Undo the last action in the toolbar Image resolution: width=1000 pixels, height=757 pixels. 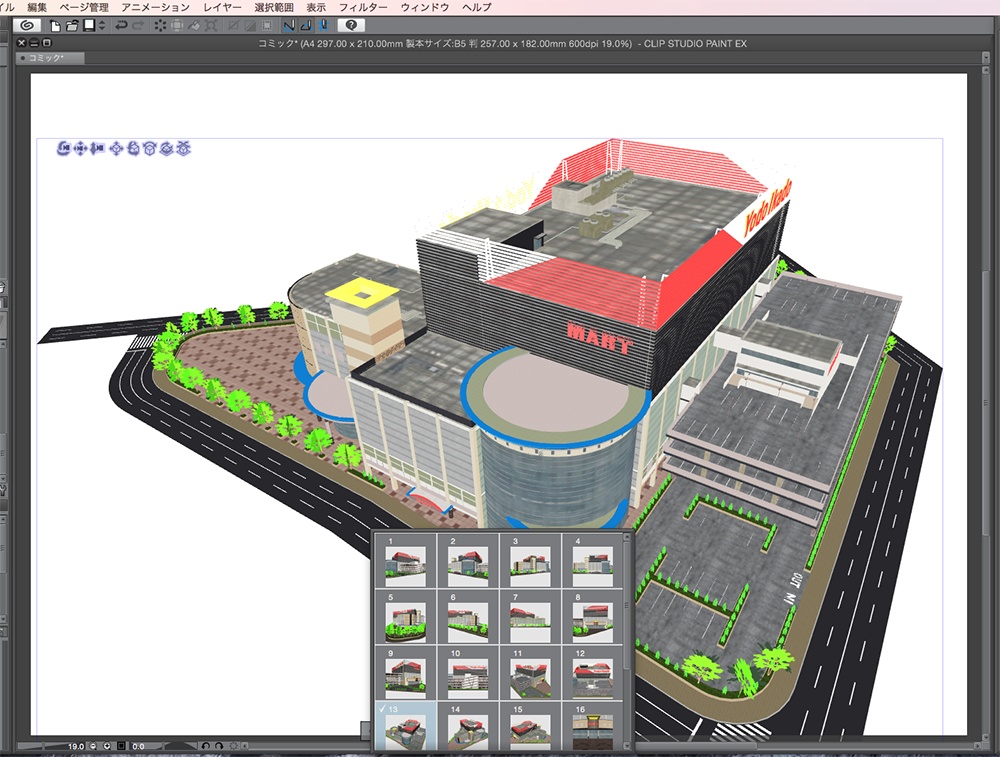(121, 26)
